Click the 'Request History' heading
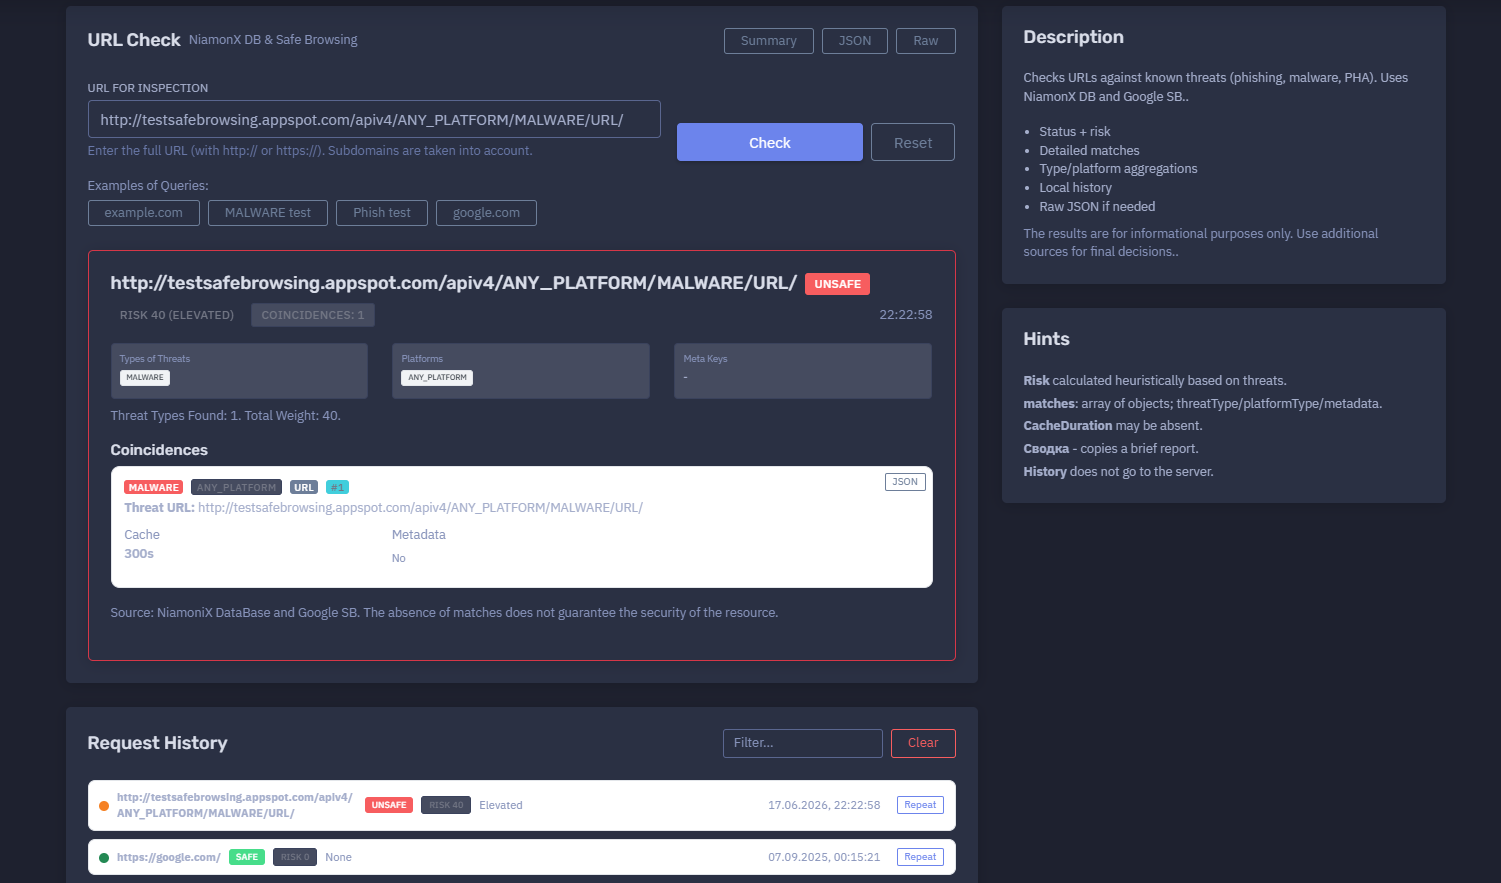 pos(157,743)
